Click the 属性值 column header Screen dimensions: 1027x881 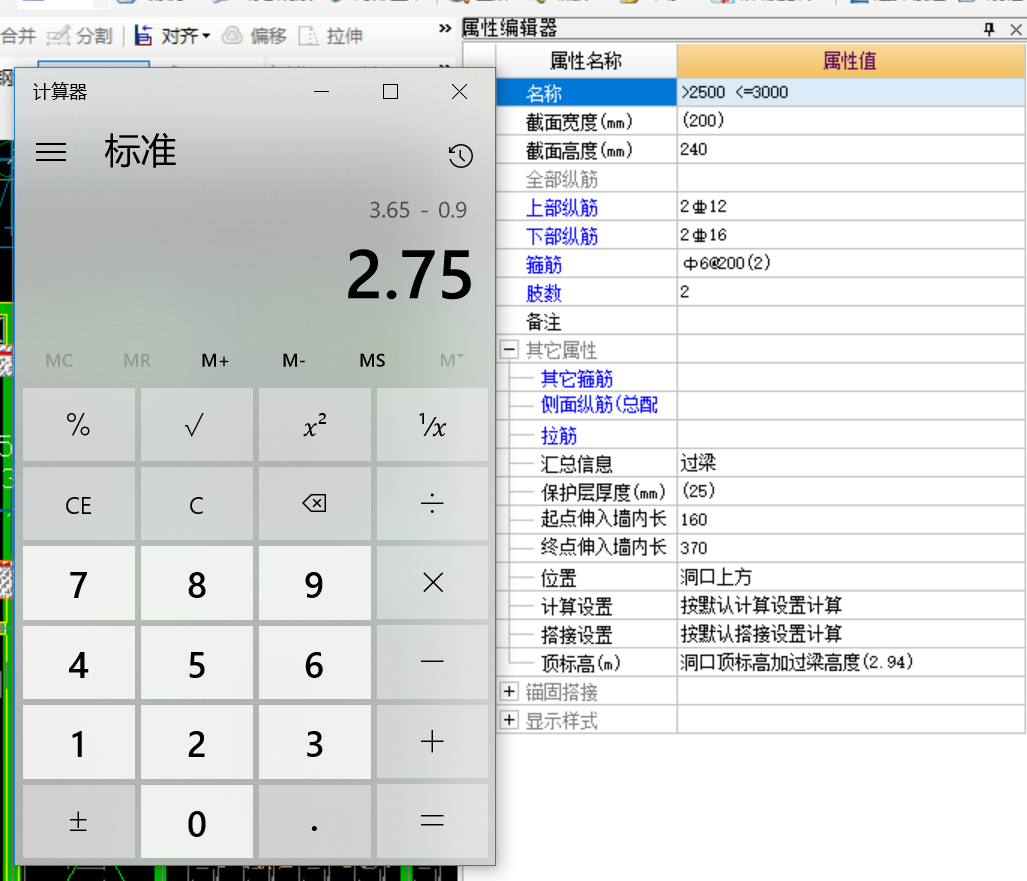pos(851,61)
